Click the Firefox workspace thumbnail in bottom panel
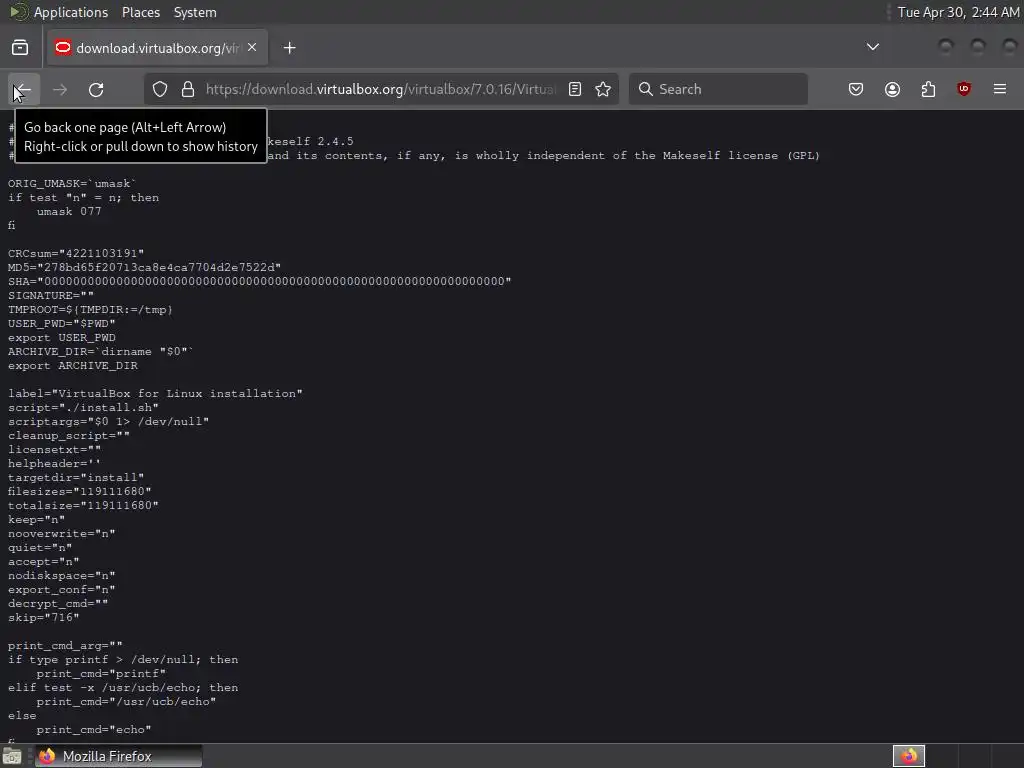Viewport: 1024px width, 768px height. (909, 756)
